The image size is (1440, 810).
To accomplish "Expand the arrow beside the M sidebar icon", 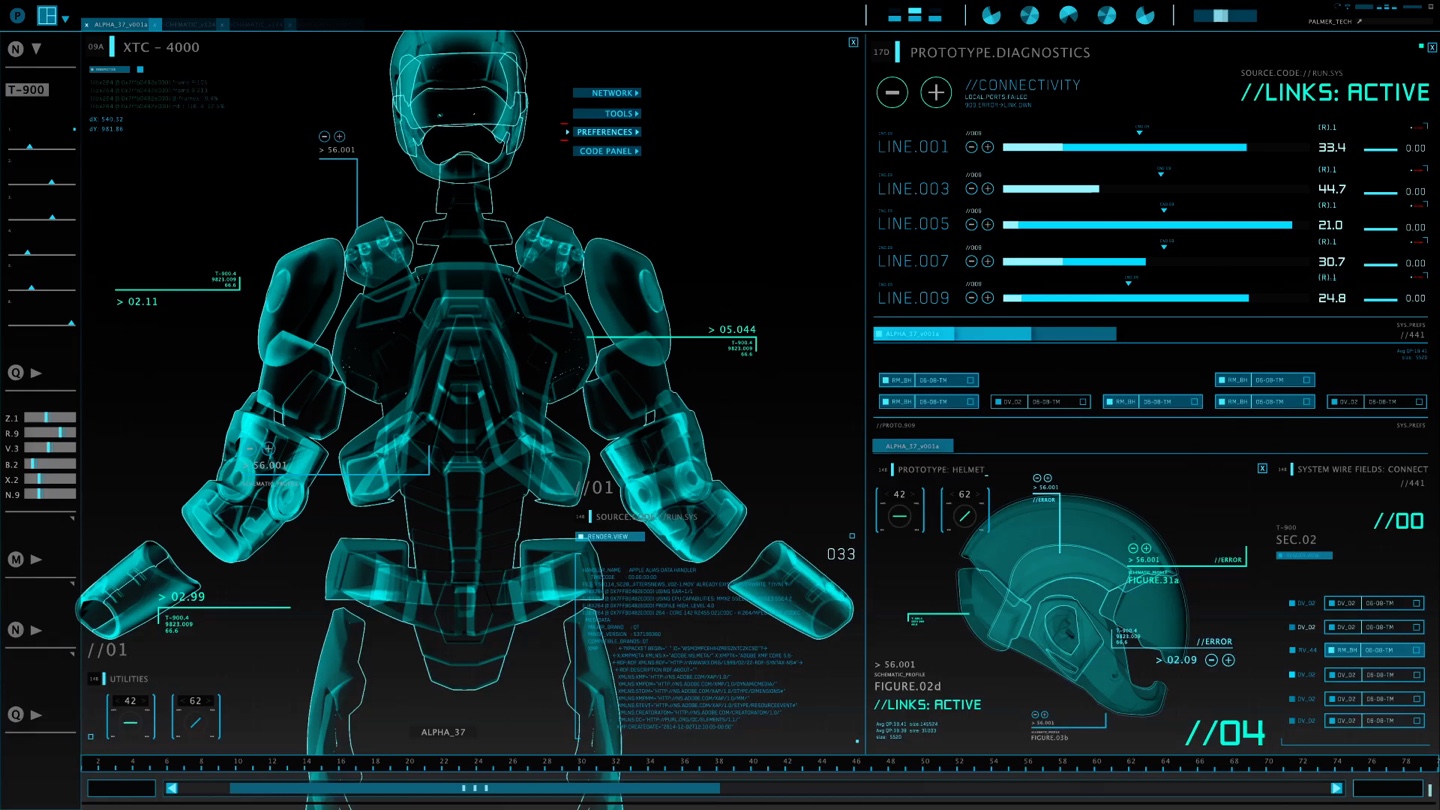I will click(x=37, y=560).
